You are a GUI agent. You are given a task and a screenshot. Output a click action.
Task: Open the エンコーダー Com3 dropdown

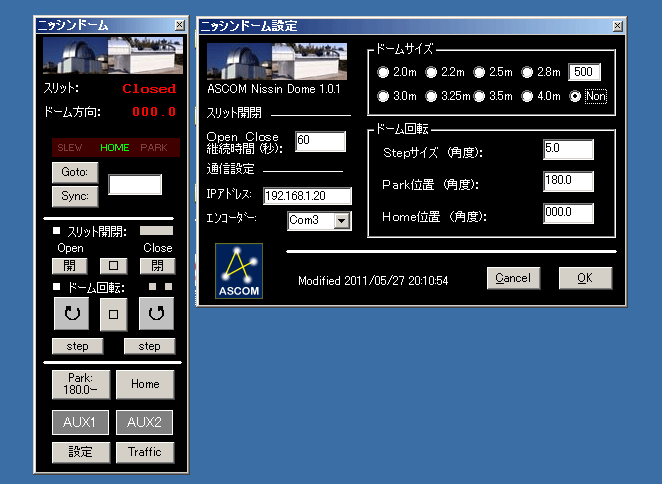click(x=341, y=220)
